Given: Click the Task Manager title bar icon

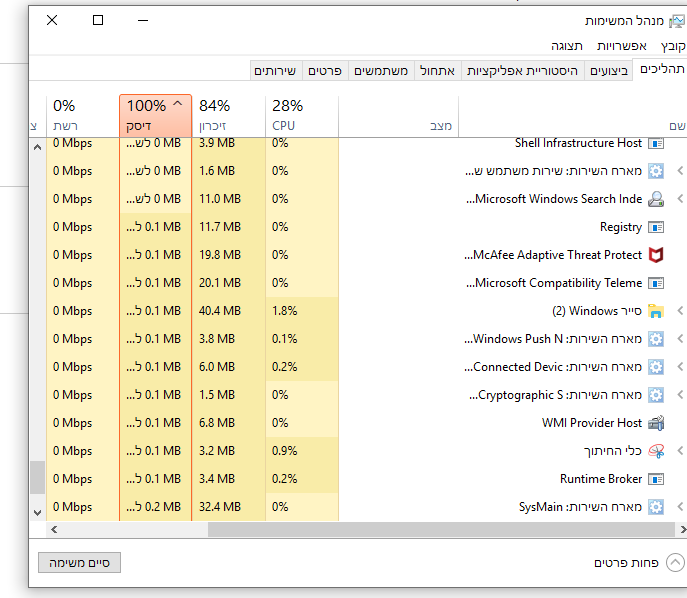Looking at the screenshot, I should pos(677,21).
